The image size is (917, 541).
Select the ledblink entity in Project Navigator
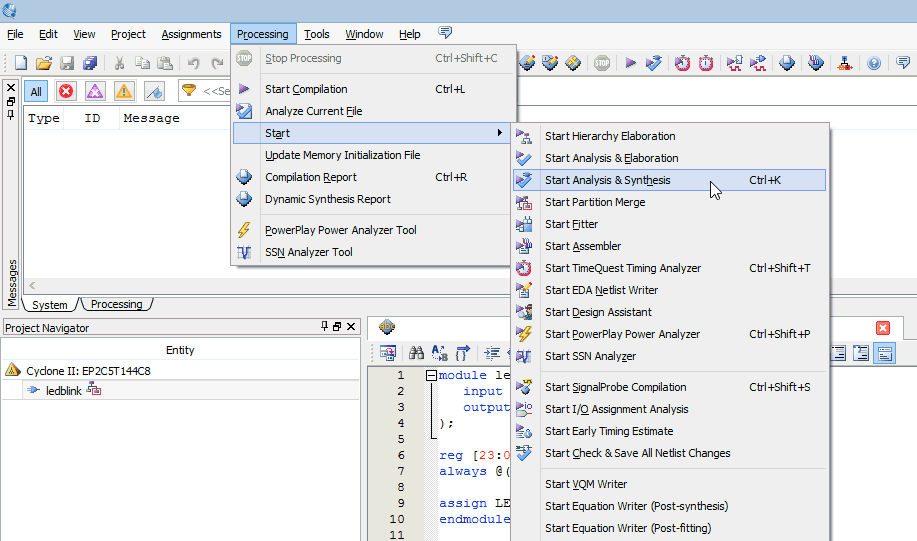click(64, 391)
